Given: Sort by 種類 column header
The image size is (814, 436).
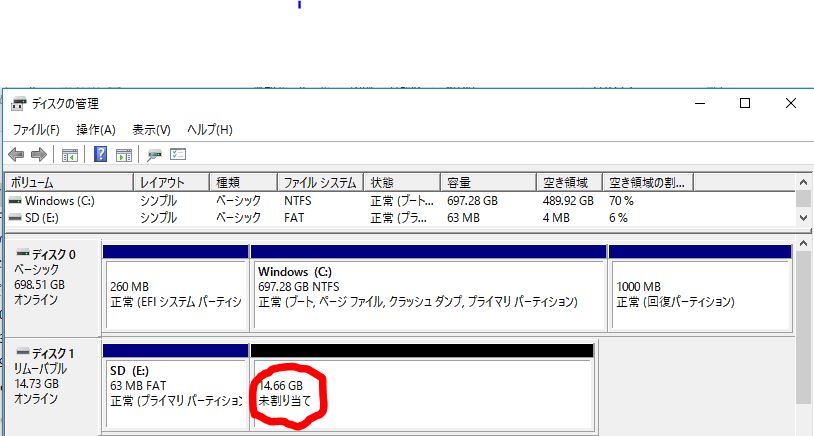Looking at the screenshot, I should (243, 183).
